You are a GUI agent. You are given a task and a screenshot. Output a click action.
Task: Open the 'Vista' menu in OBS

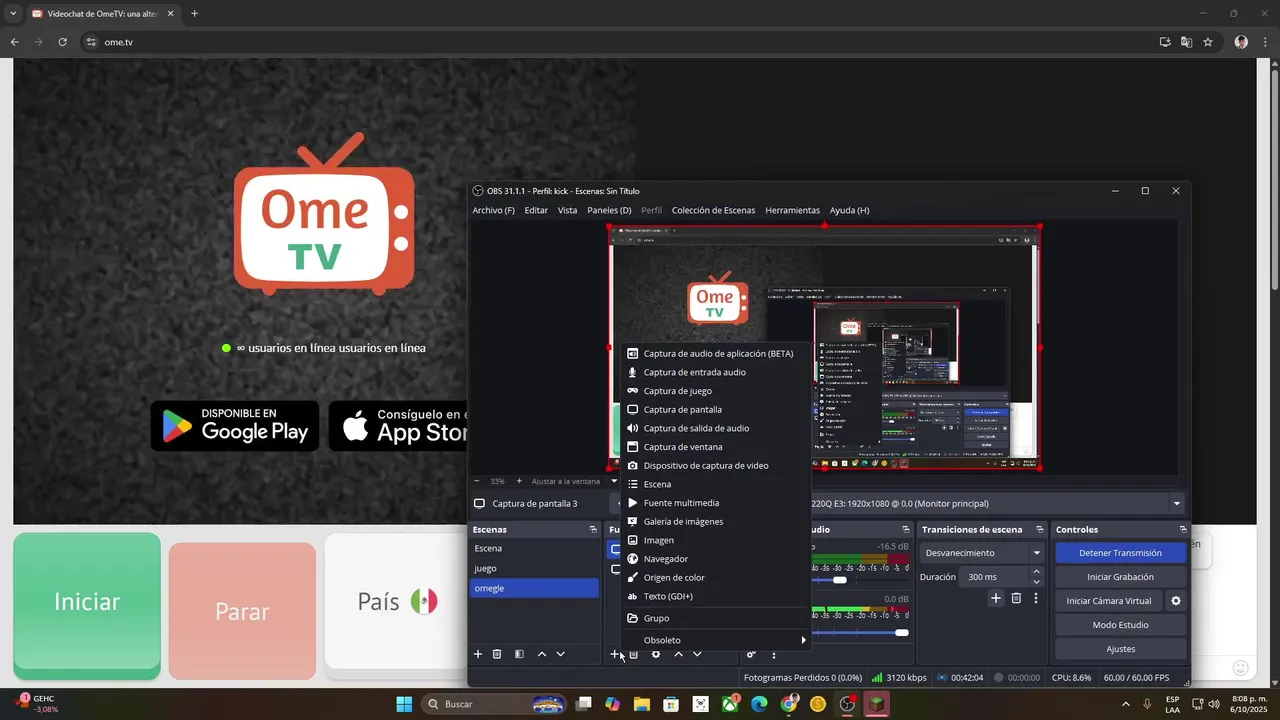[x=567, y=210]
